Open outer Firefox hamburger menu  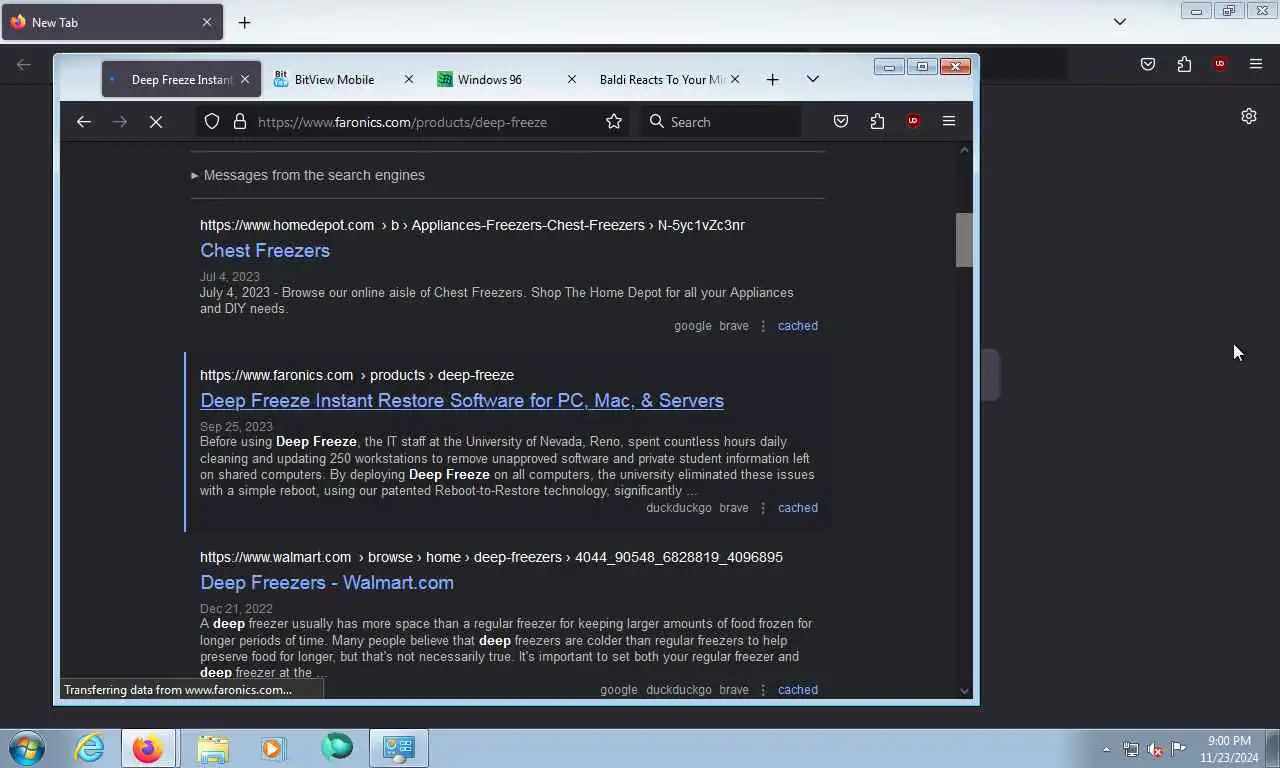pyautogui.click(x=1256, y=65)
